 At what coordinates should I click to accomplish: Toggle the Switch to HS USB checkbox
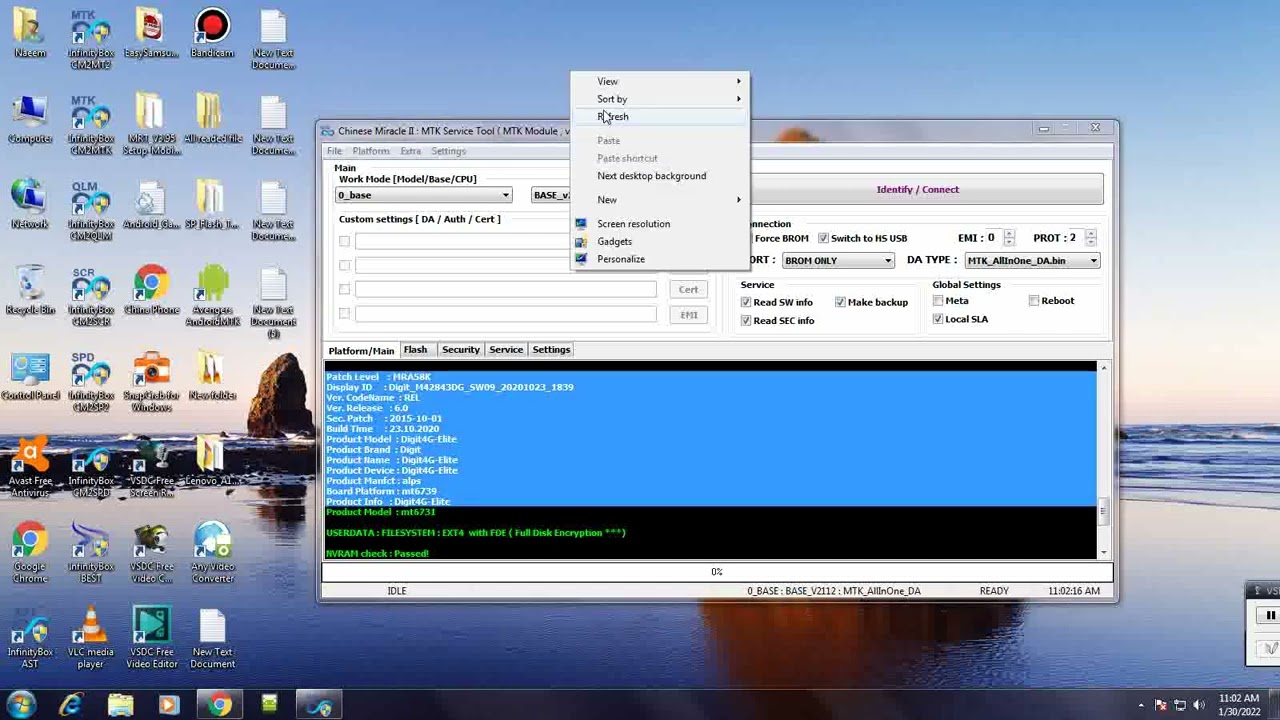pos(823,238)
